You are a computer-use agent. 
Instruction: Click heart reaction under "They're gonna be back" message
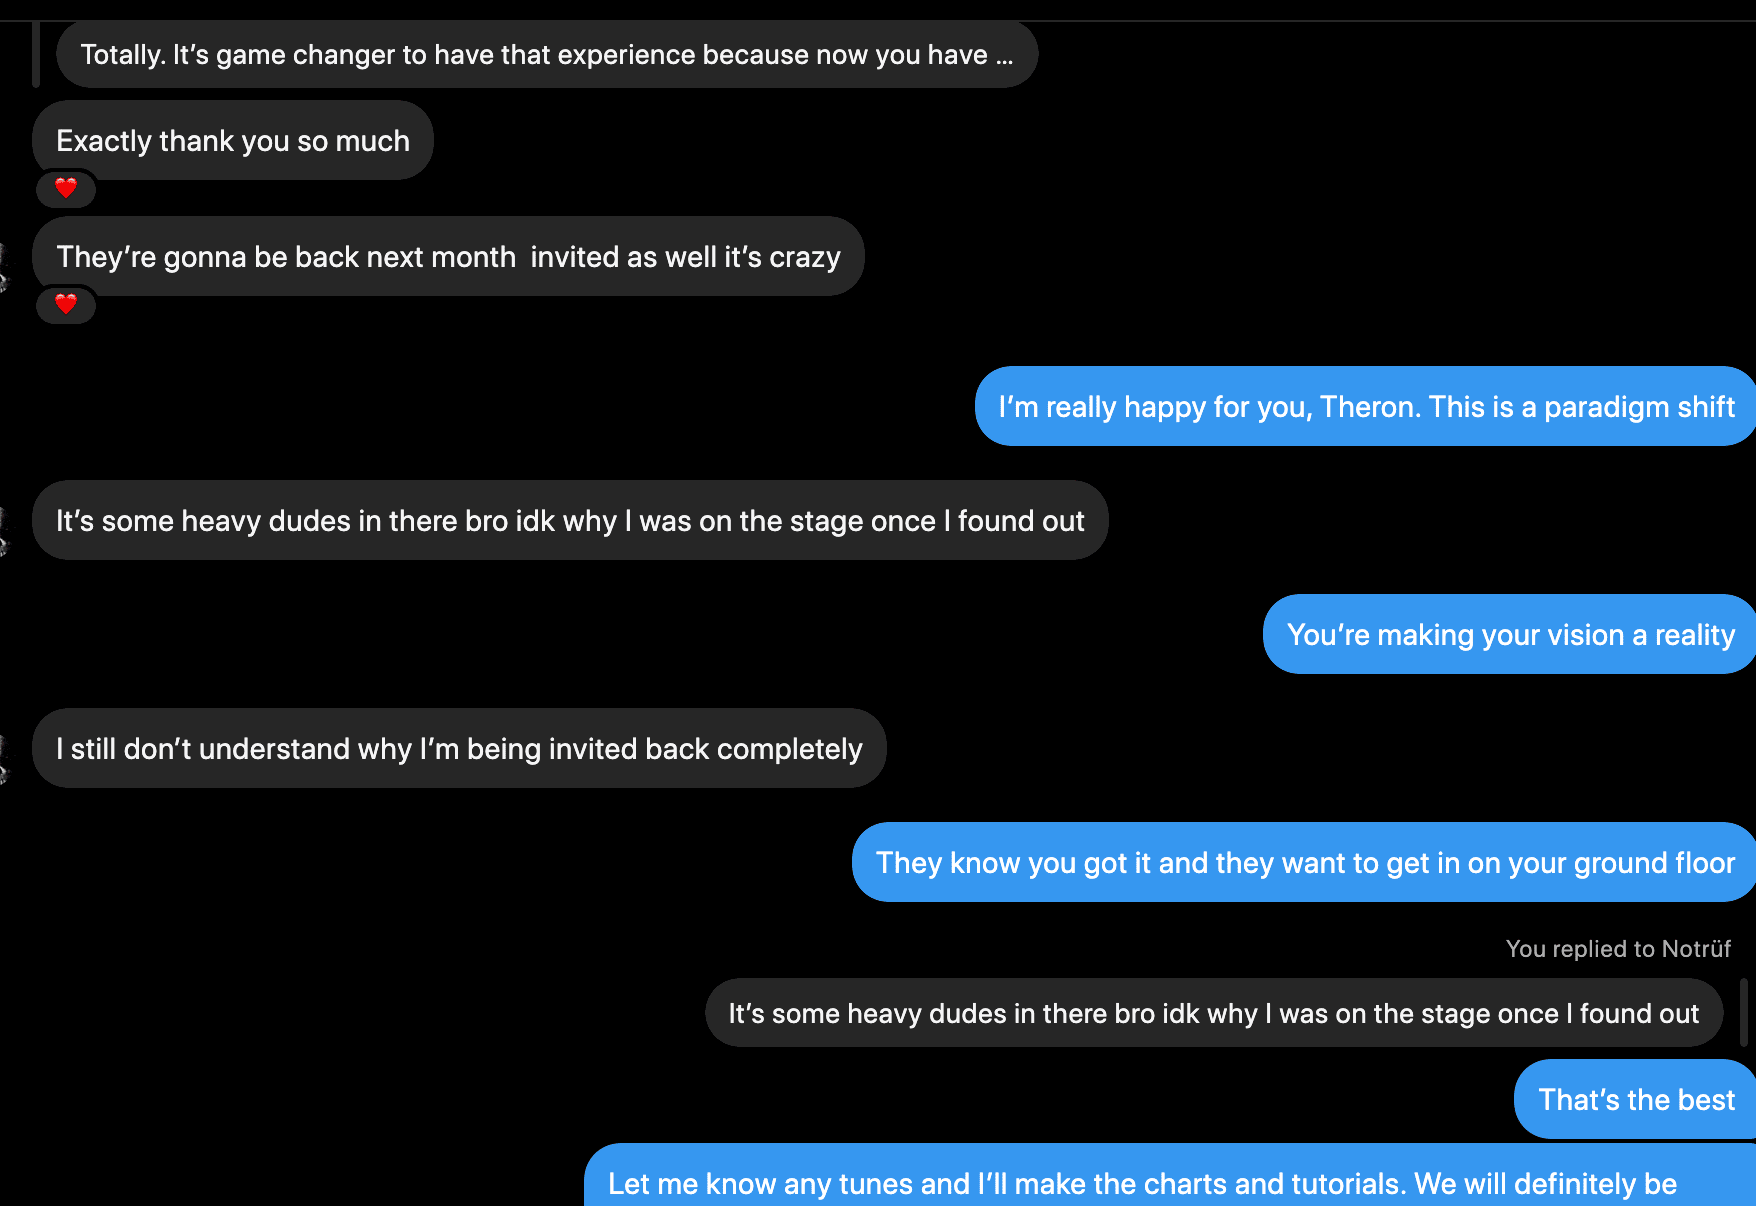pos(66,304)
